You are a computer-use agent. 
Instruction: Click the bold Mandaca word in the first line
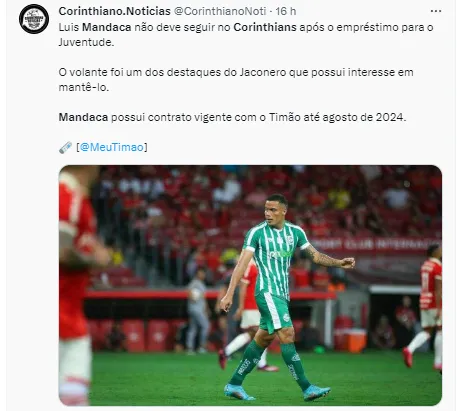click(107, 27)
